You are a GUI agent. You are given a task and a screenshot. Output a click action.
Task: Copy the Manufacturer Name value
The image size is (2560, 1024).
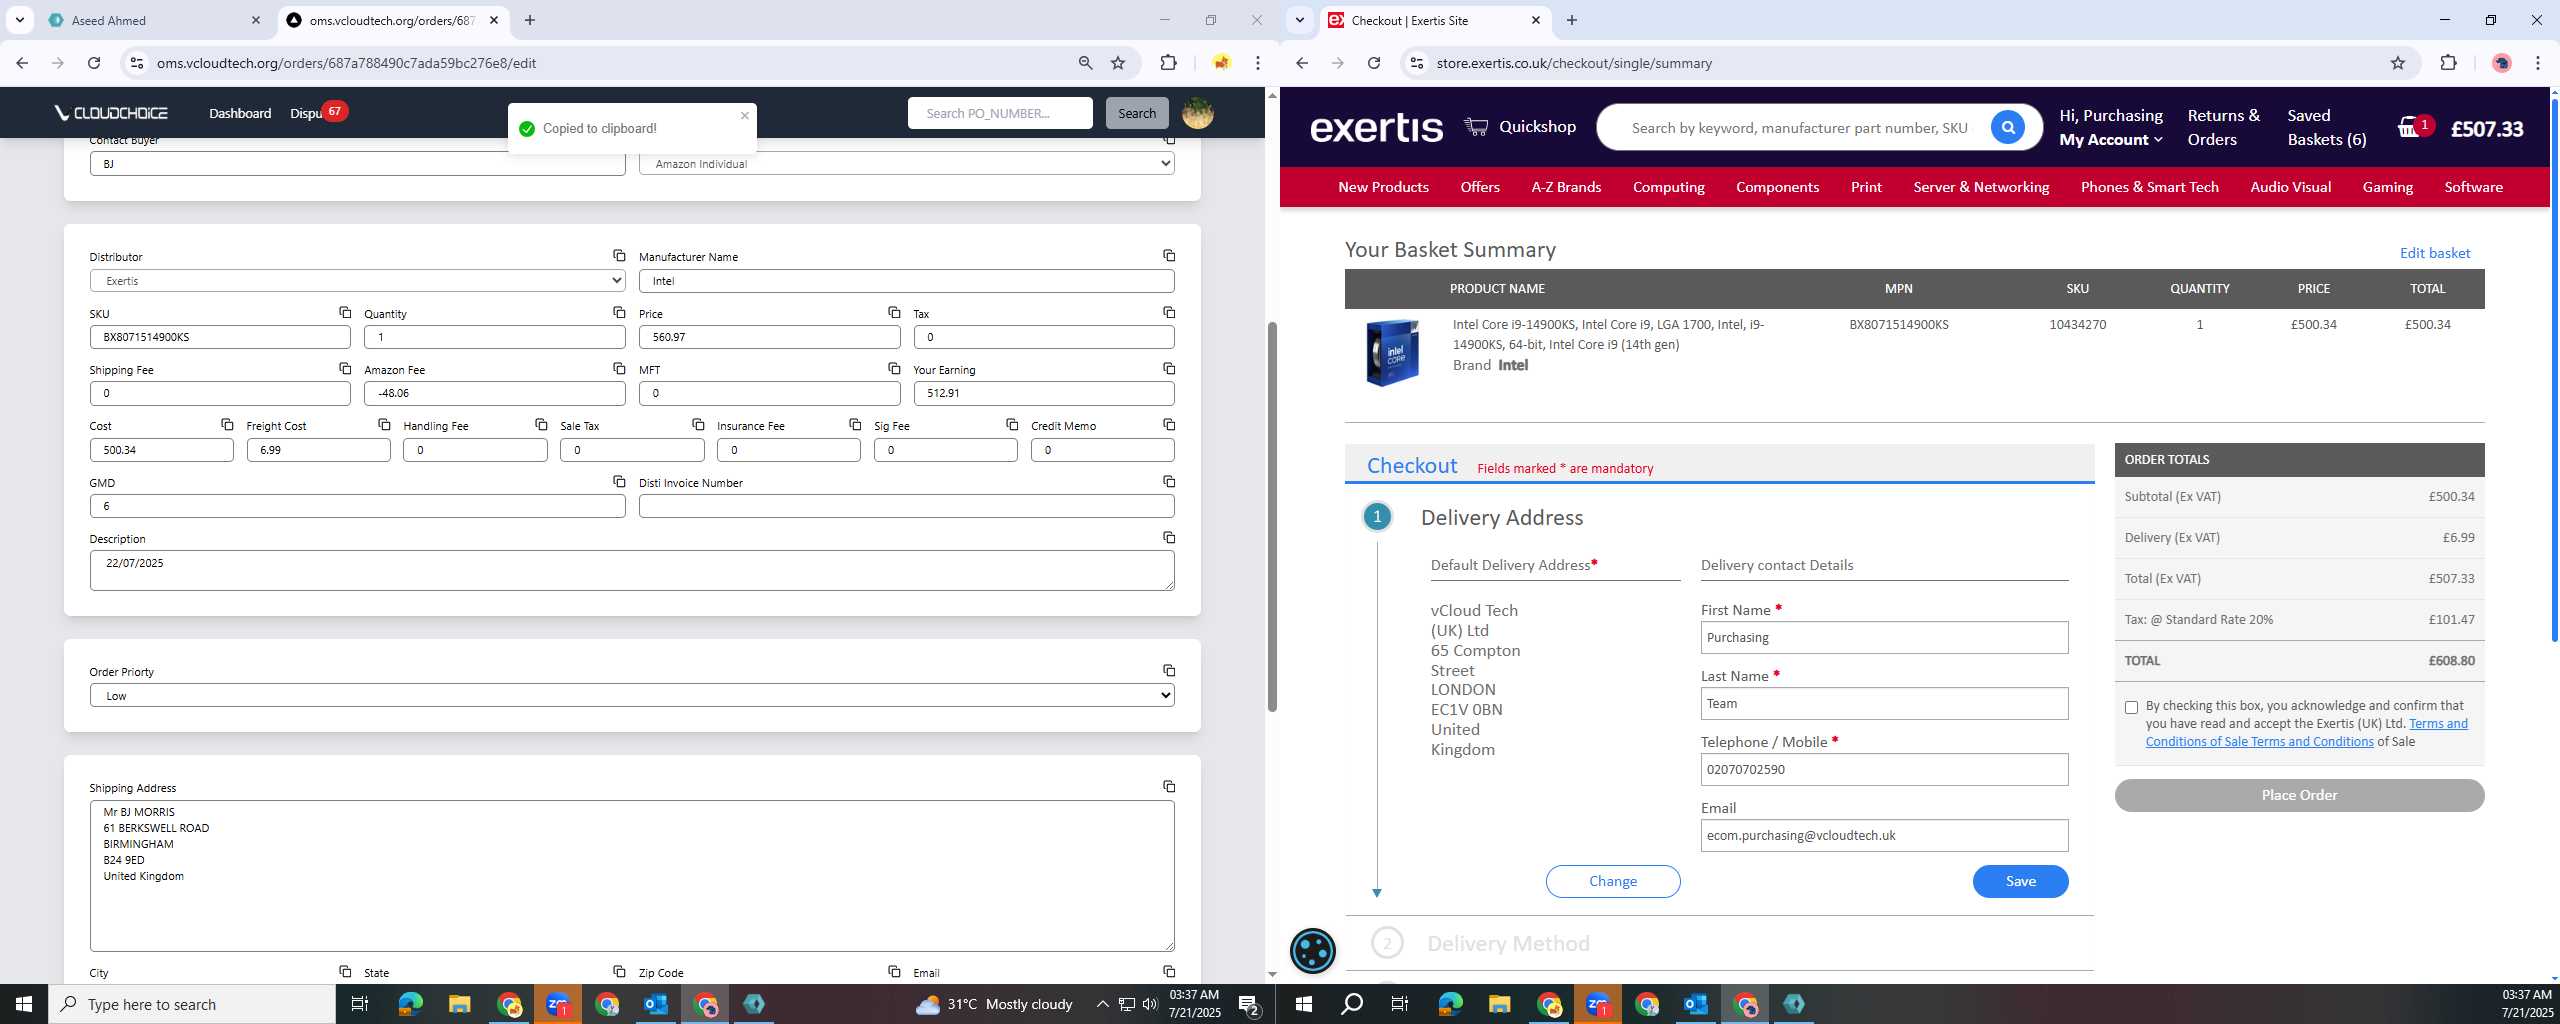pos(1169,255)
